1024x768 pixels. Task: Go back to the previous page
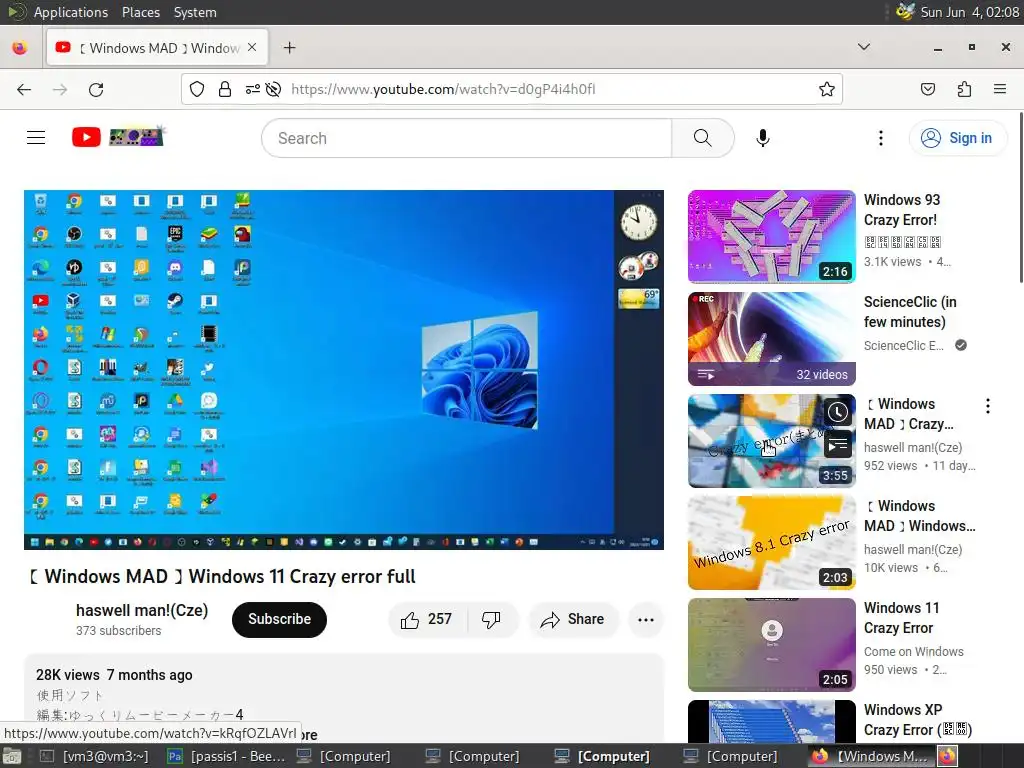click(x=24, y=89)
